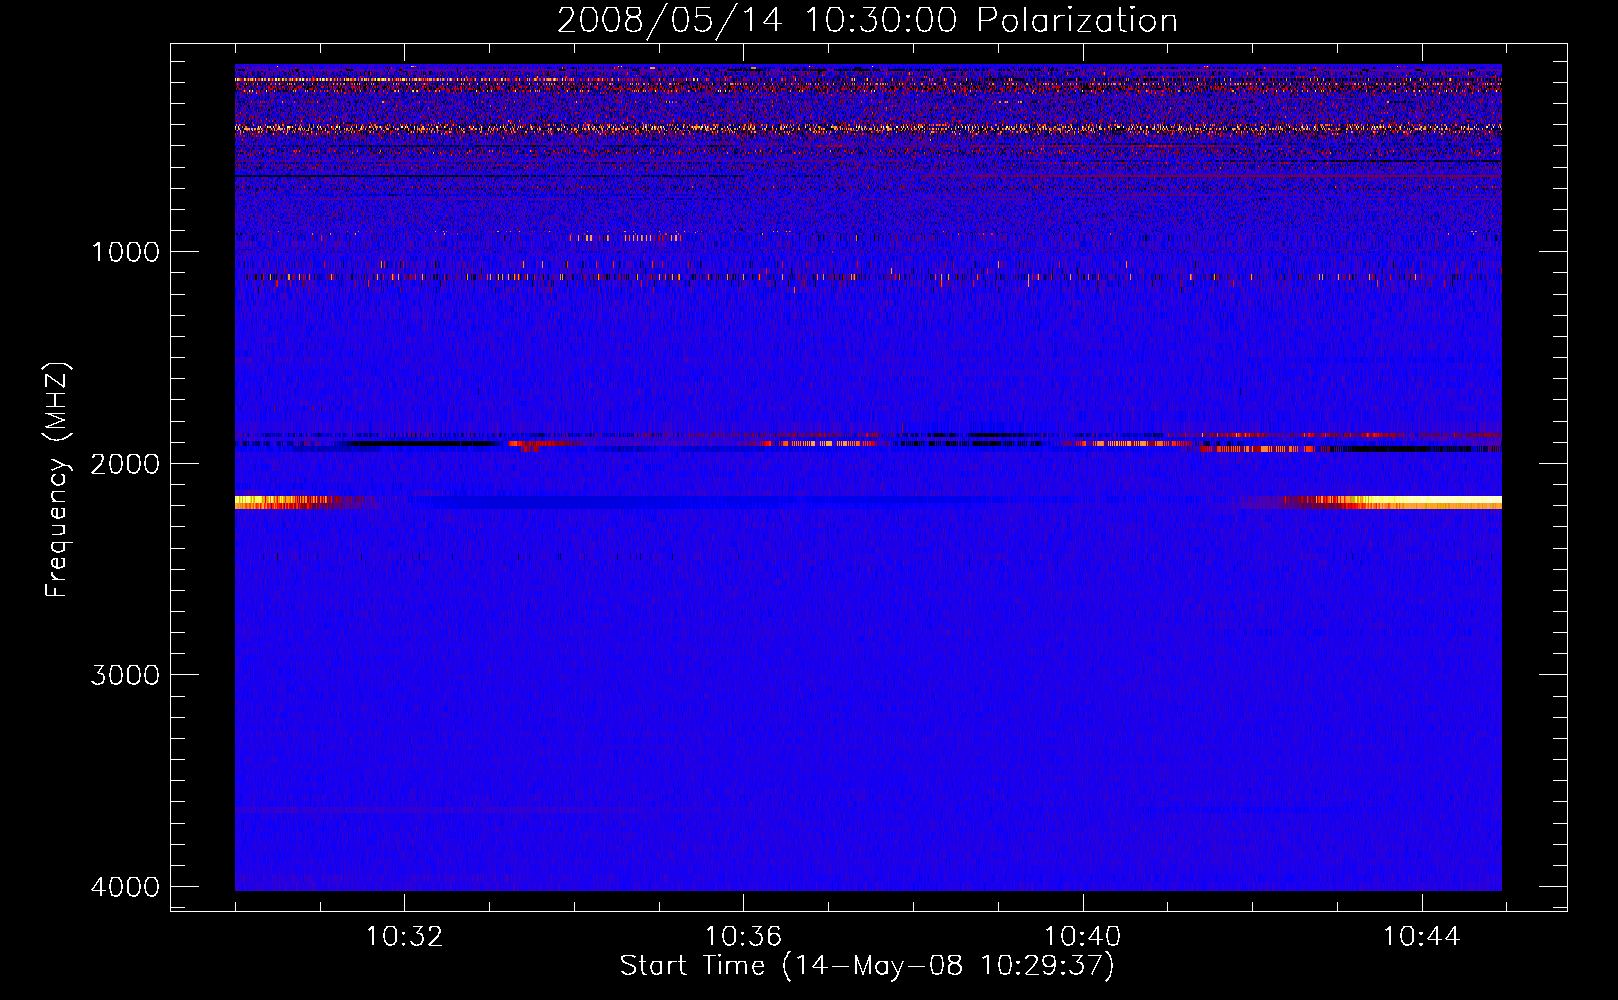The height and width of the screenshot is (1000, 1618).
Task: Click the yellow burst at left start near 2200 MHz
Action: pyautogui.click(x=282, y=502)
